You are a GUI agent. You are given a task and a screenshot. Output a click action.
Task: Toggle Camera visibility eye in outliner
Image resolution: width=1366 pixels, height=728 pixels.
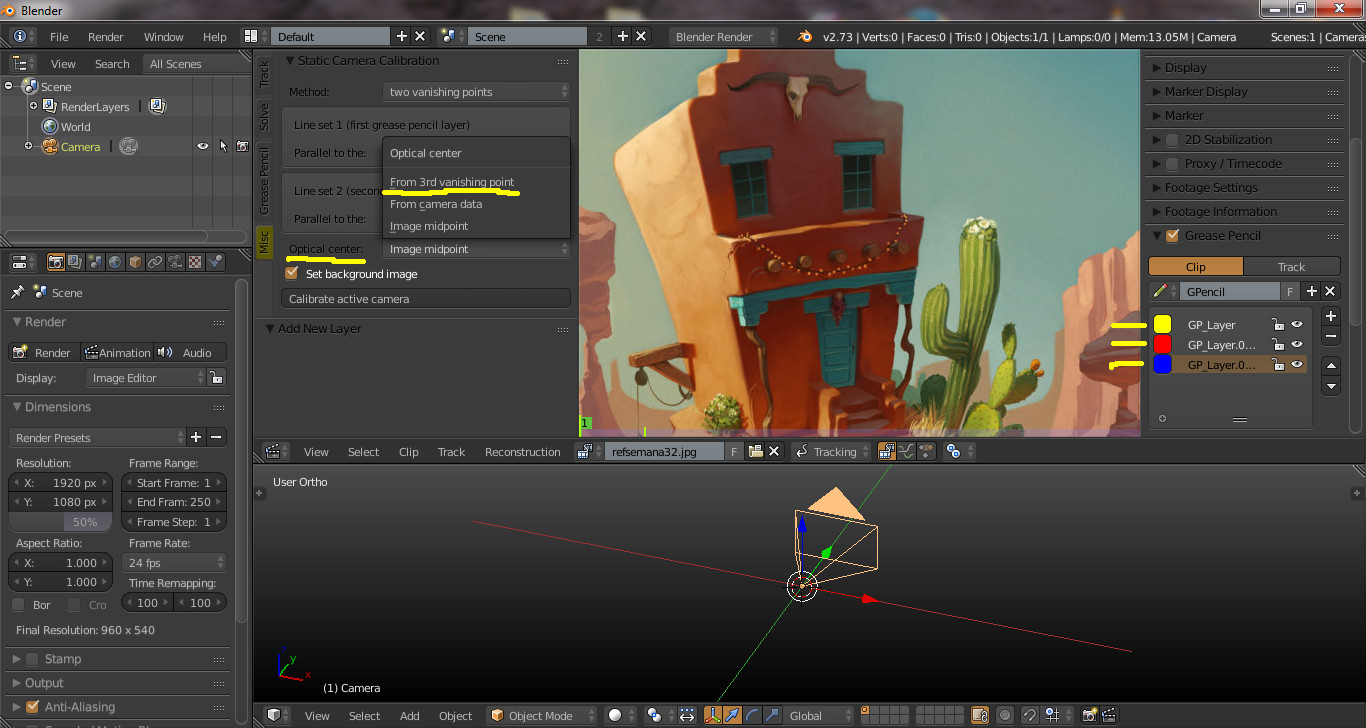(203, 146)
